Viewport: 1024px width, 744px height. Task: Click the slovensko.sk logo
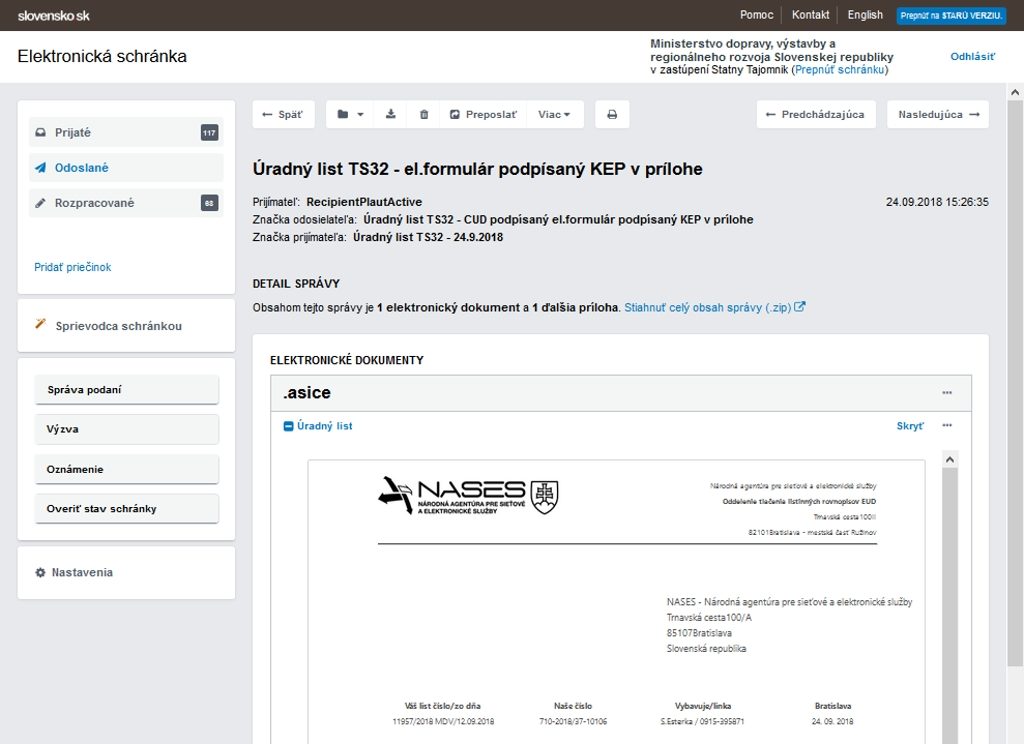pos(54,16)
